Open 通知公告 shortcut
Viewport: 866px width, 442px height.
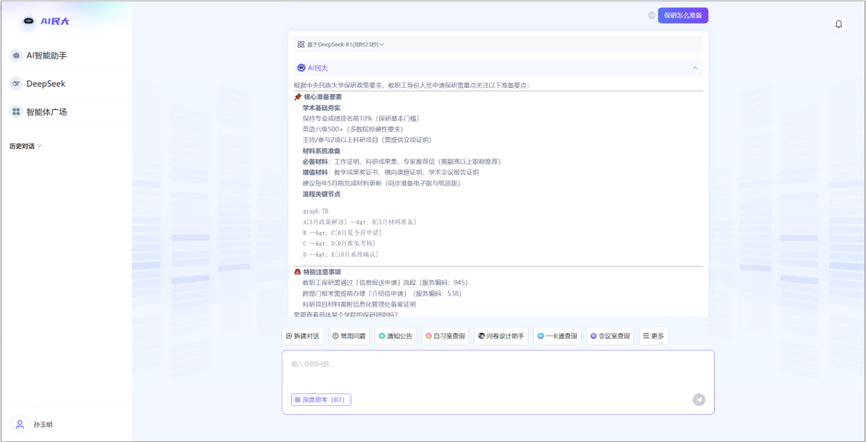click(x=395, y=336)
